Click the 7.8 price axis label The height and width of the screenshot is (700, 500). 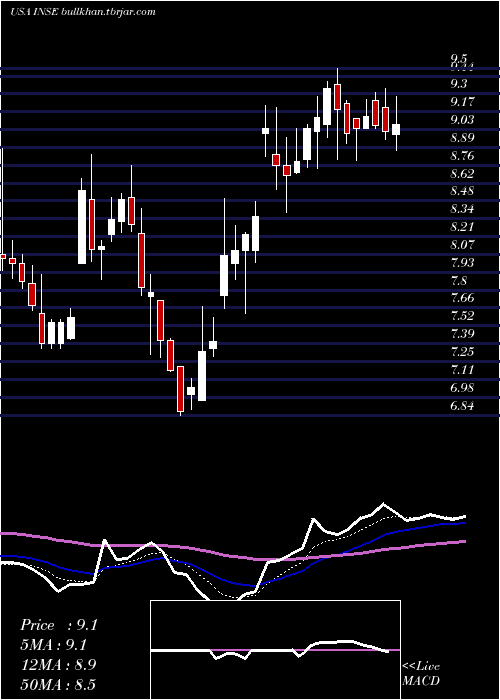[x=459, y=281]
